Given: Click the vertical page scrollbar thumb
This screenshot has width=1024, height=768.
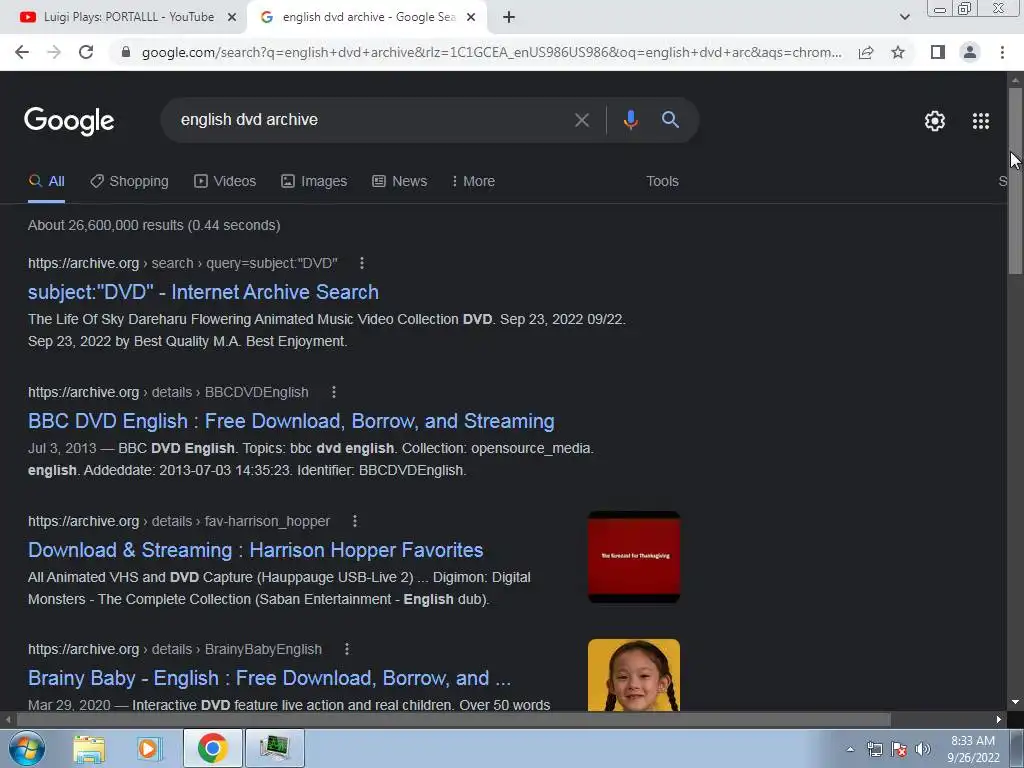Looking at the screenshot, I should point(1015,180).
